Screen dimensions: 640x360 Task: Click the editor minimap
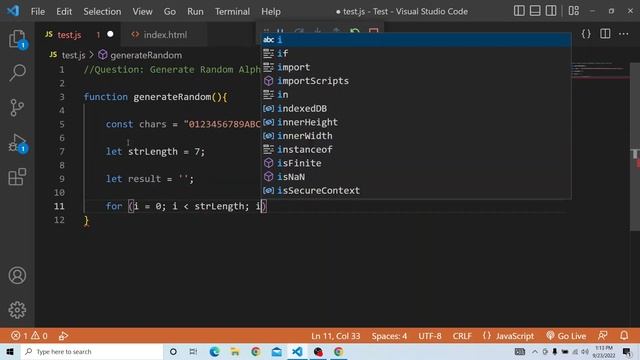click(x=600, y=70)
